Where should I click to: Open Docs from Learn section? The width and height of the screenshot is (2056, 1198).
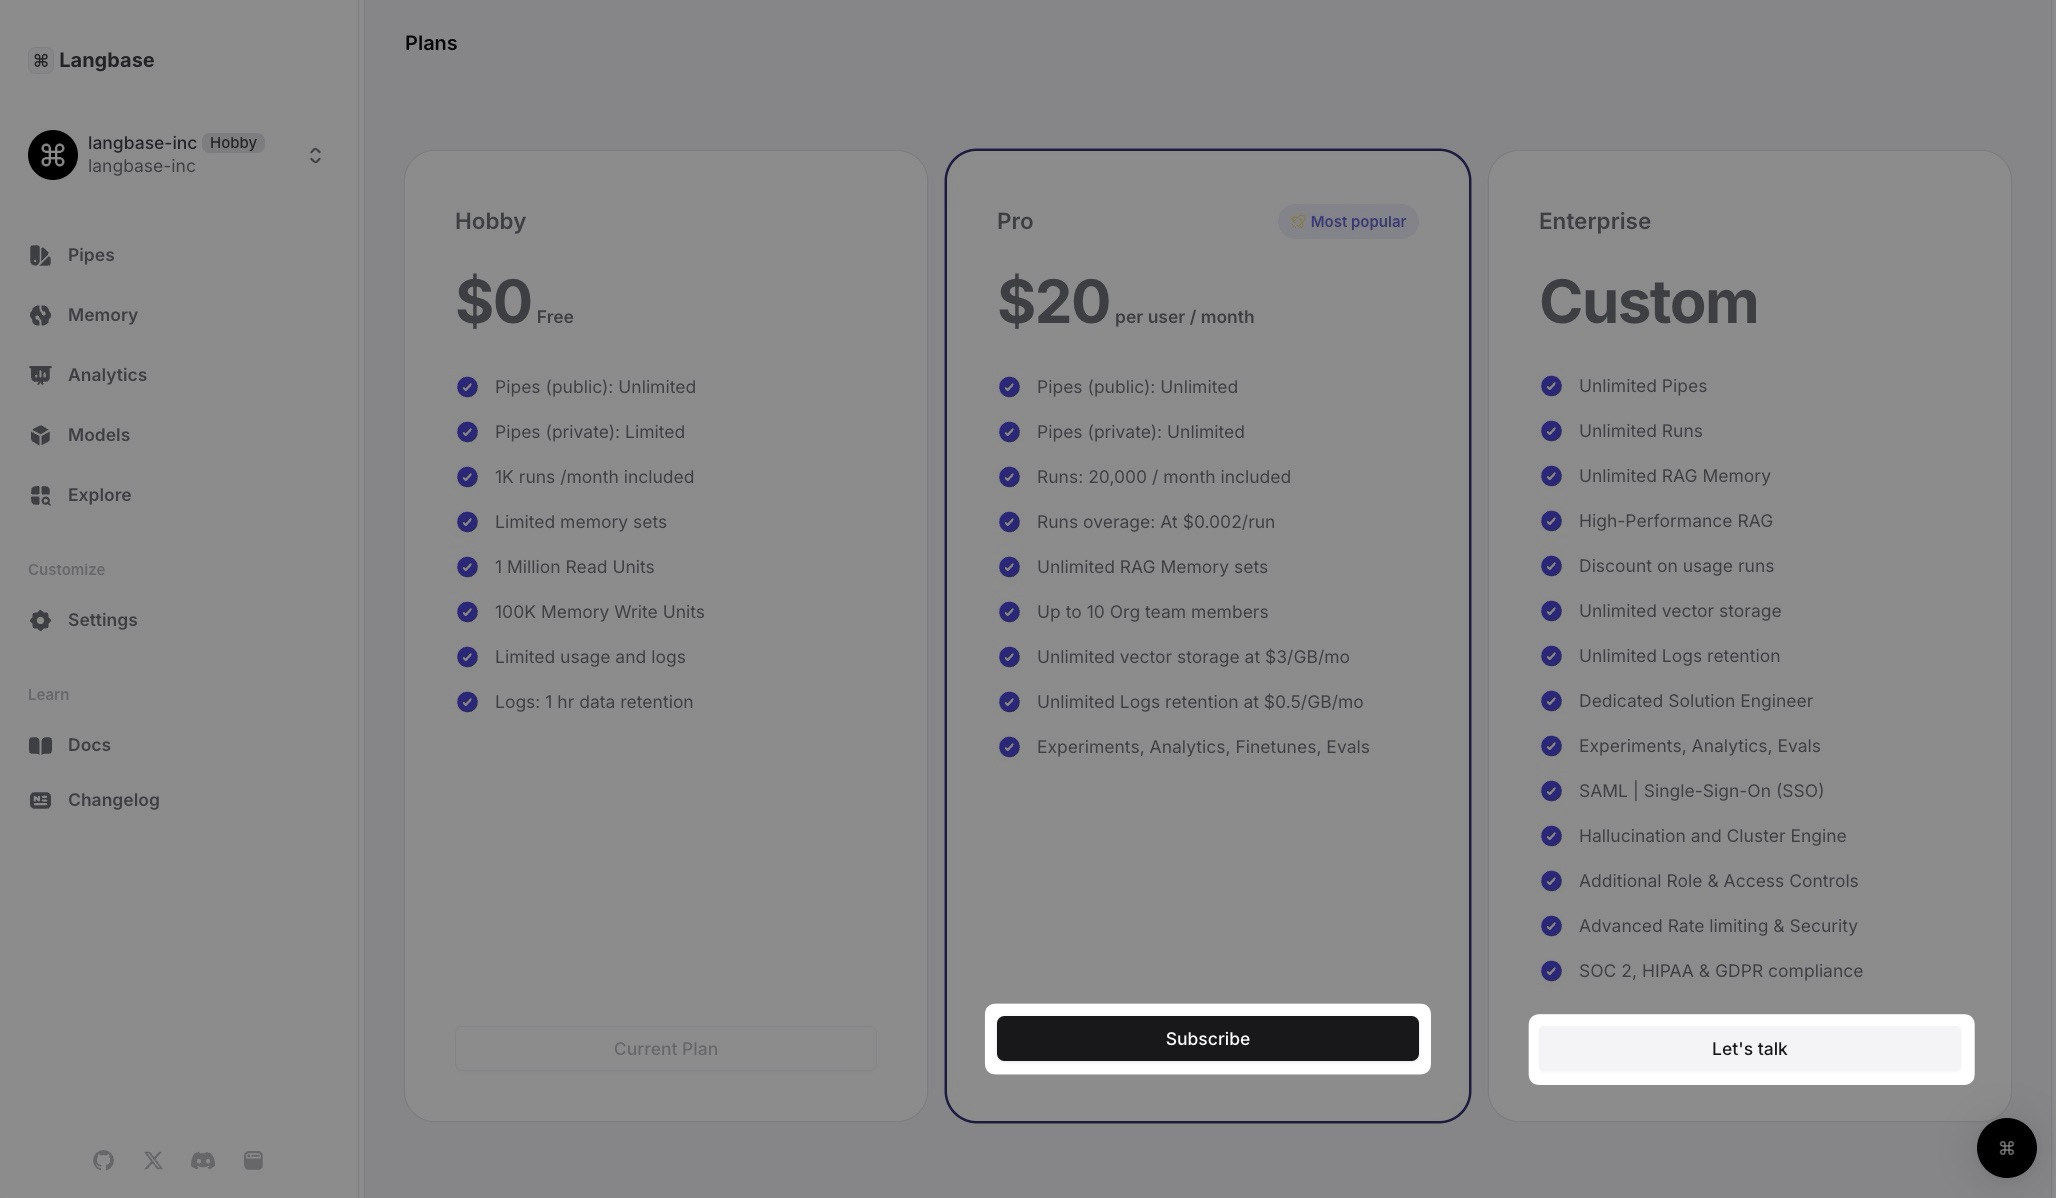(x=88, y=744)
